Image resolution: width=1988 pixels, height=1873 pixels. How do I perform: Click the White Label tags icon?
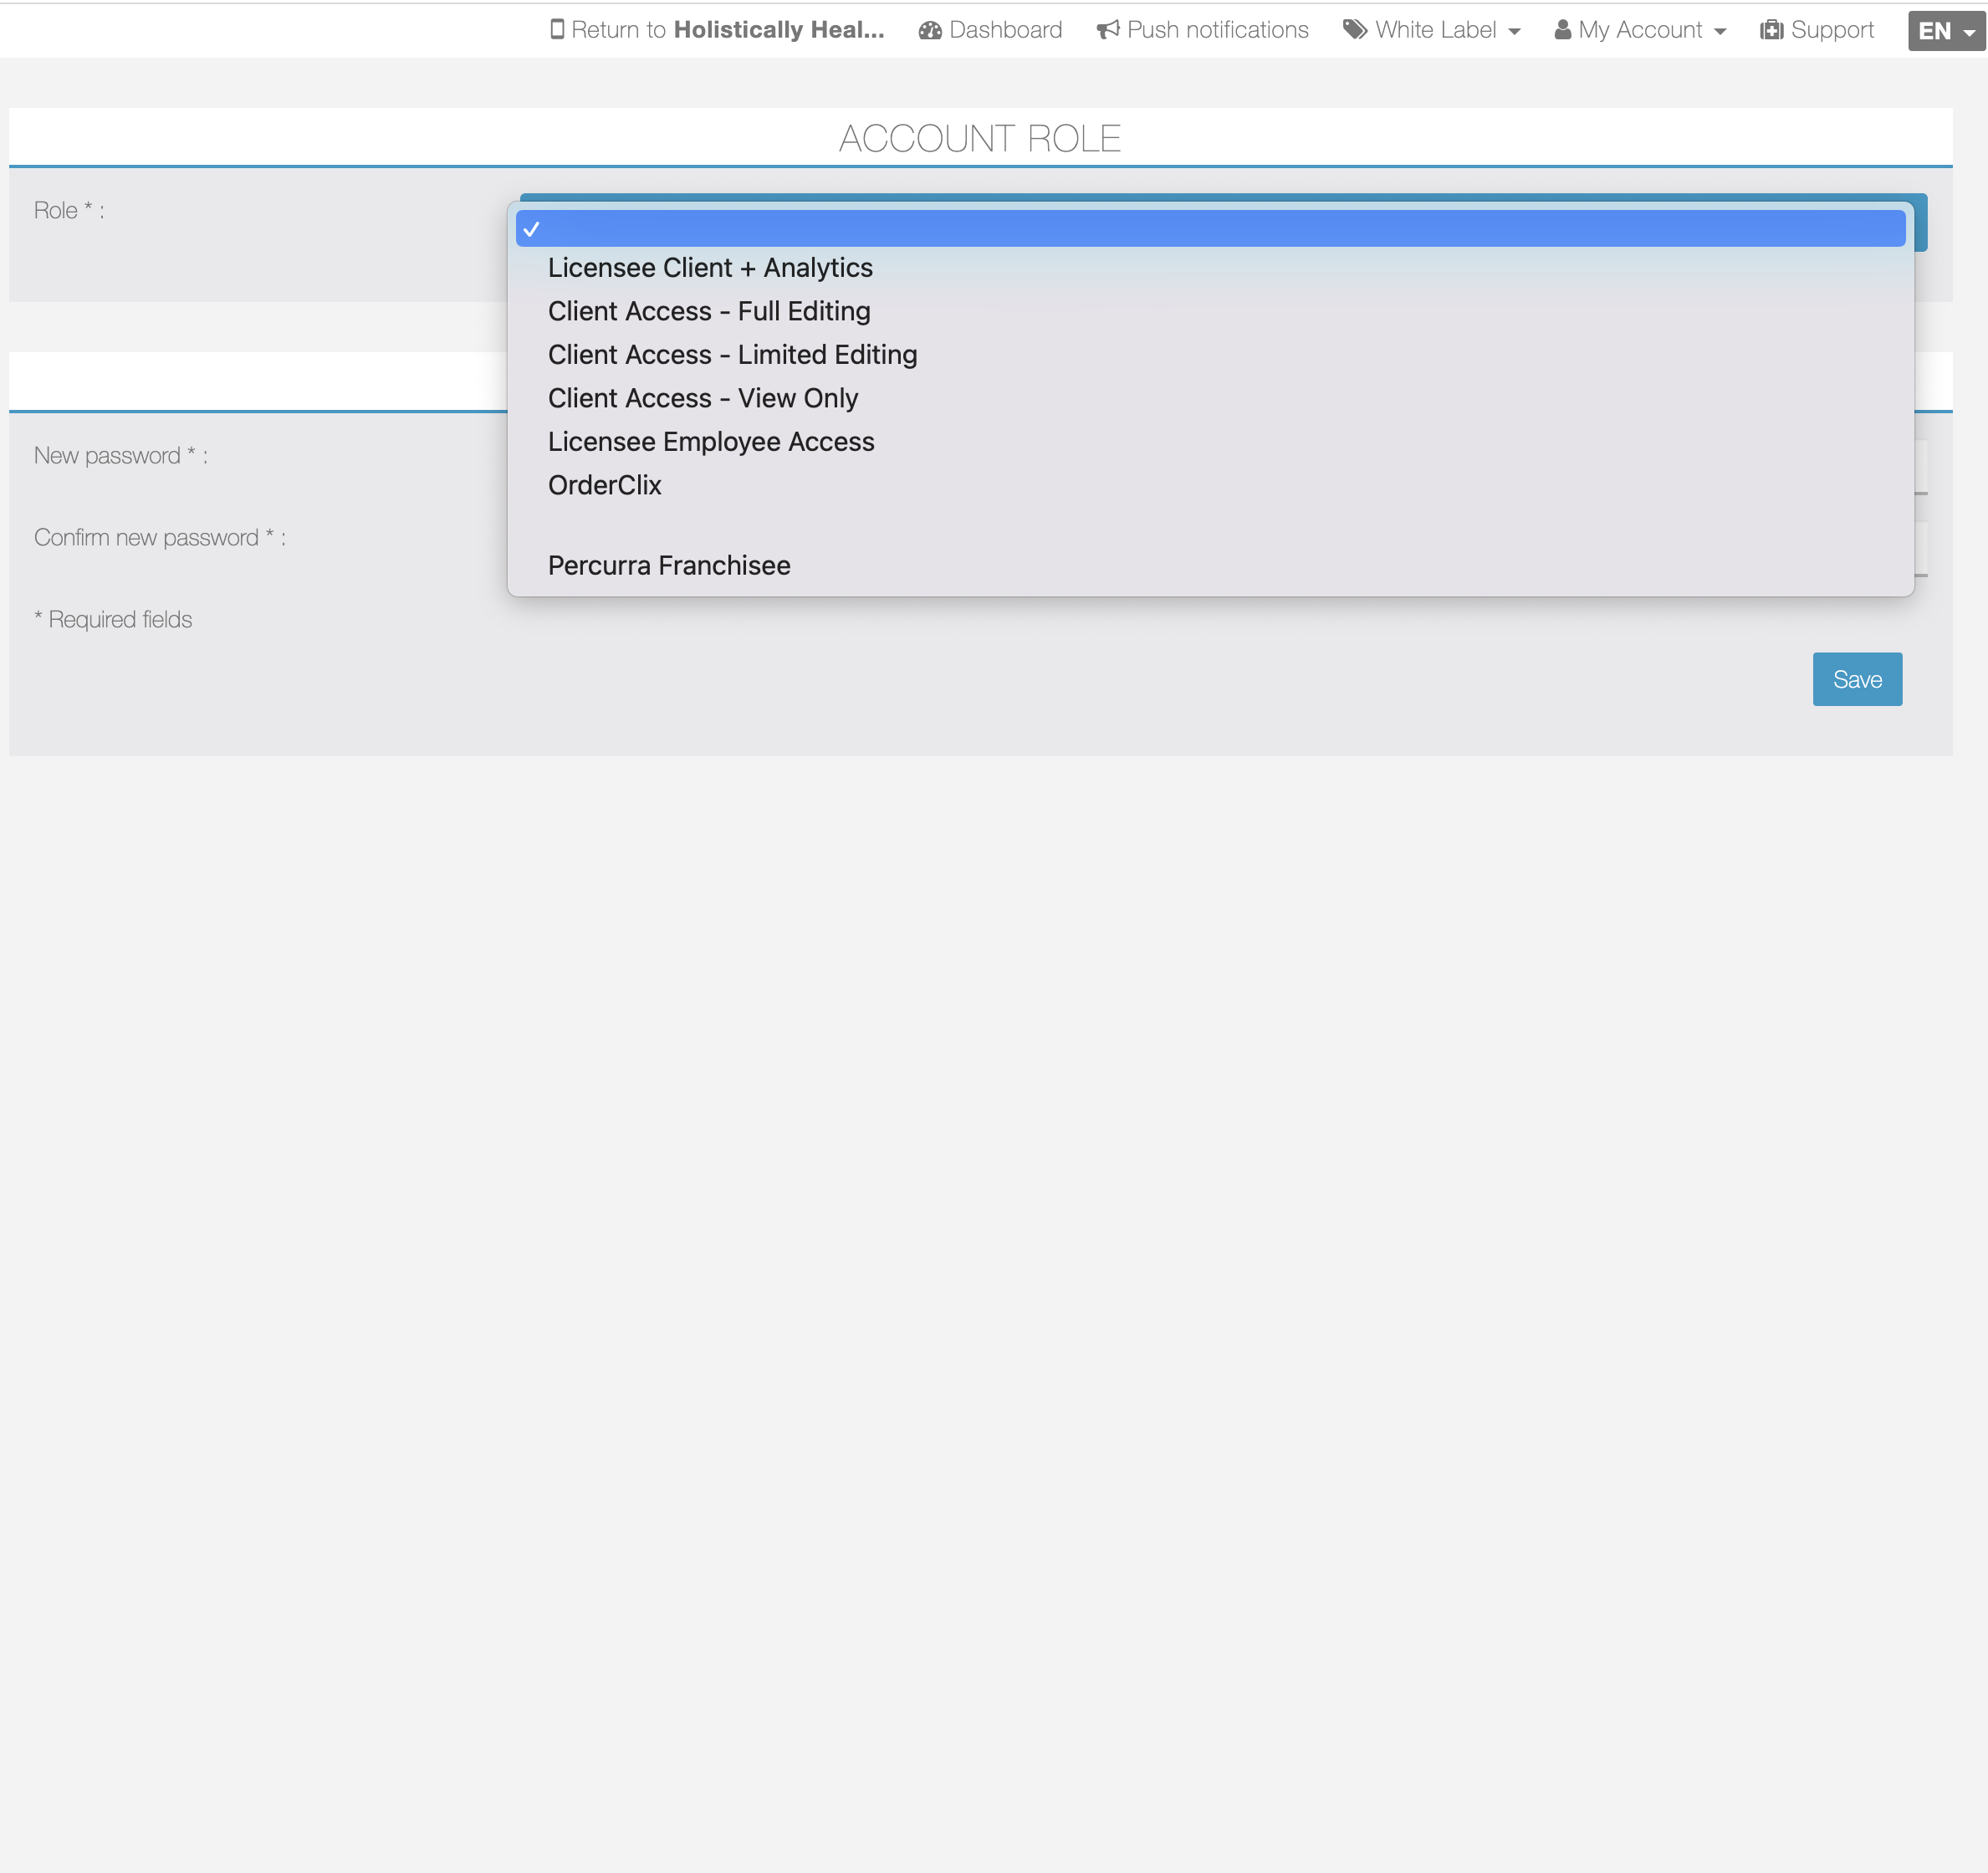click(1354, 30)
